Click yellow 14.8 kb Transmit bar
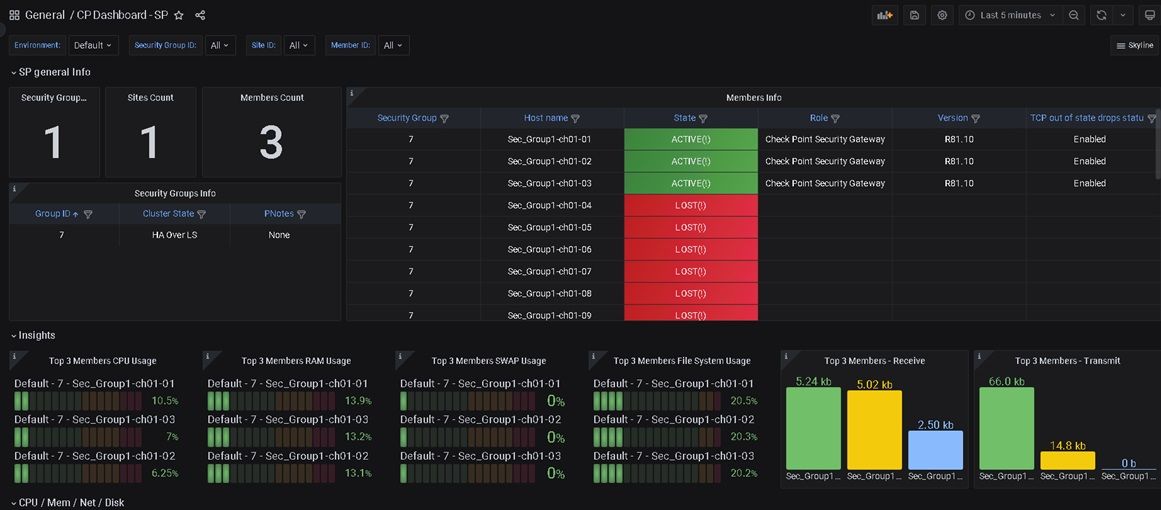1161x510 pixels. pos(1068,460)
